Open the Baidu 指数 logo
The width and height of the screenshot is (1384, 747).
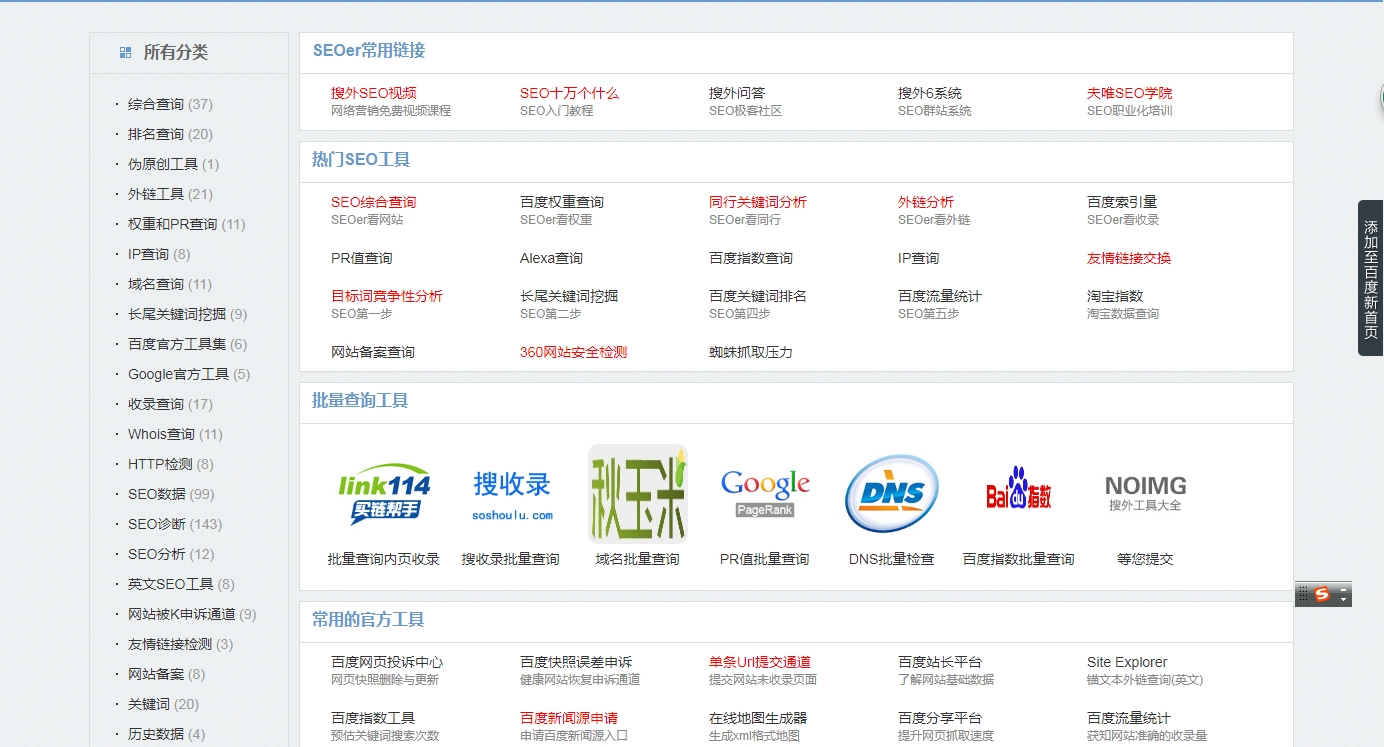(x=1019, y=489)
